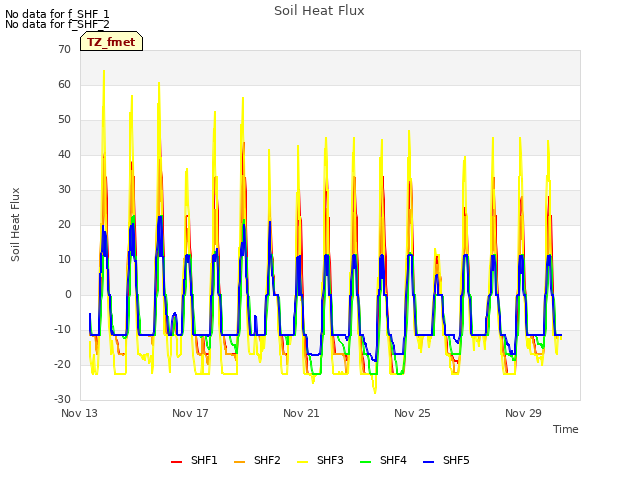
Task: Click the 20 y-axis tick label
Action: pos(64,224)
